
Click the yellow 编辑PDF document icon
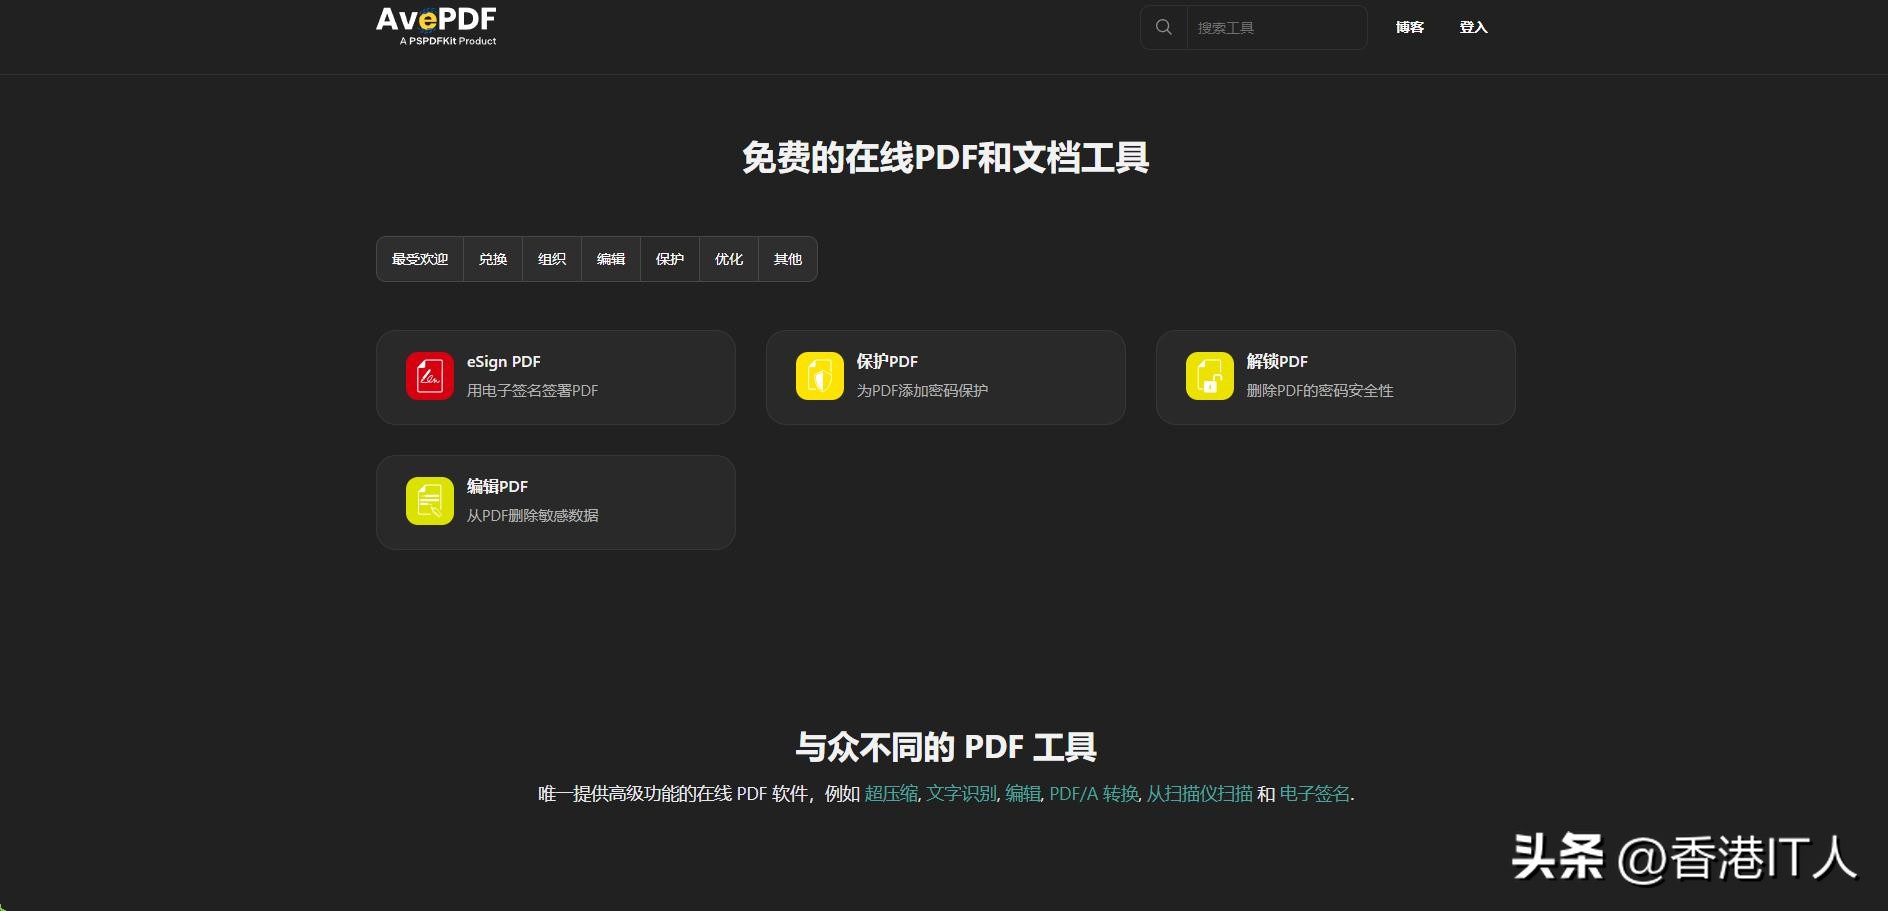click(x=430, y=501)
